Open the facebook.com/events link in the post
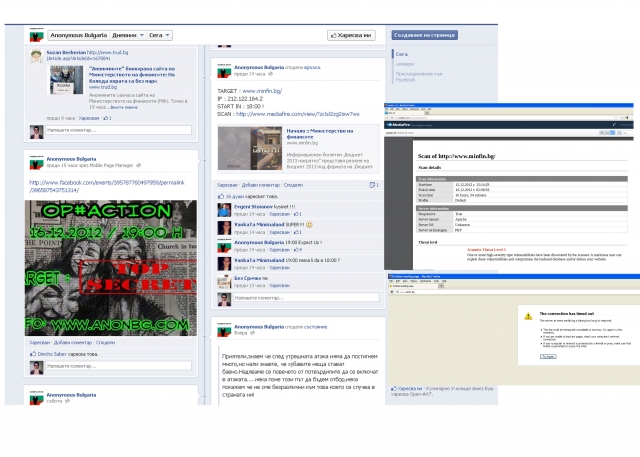The image size is (640, 457). [x=107, y=186]
